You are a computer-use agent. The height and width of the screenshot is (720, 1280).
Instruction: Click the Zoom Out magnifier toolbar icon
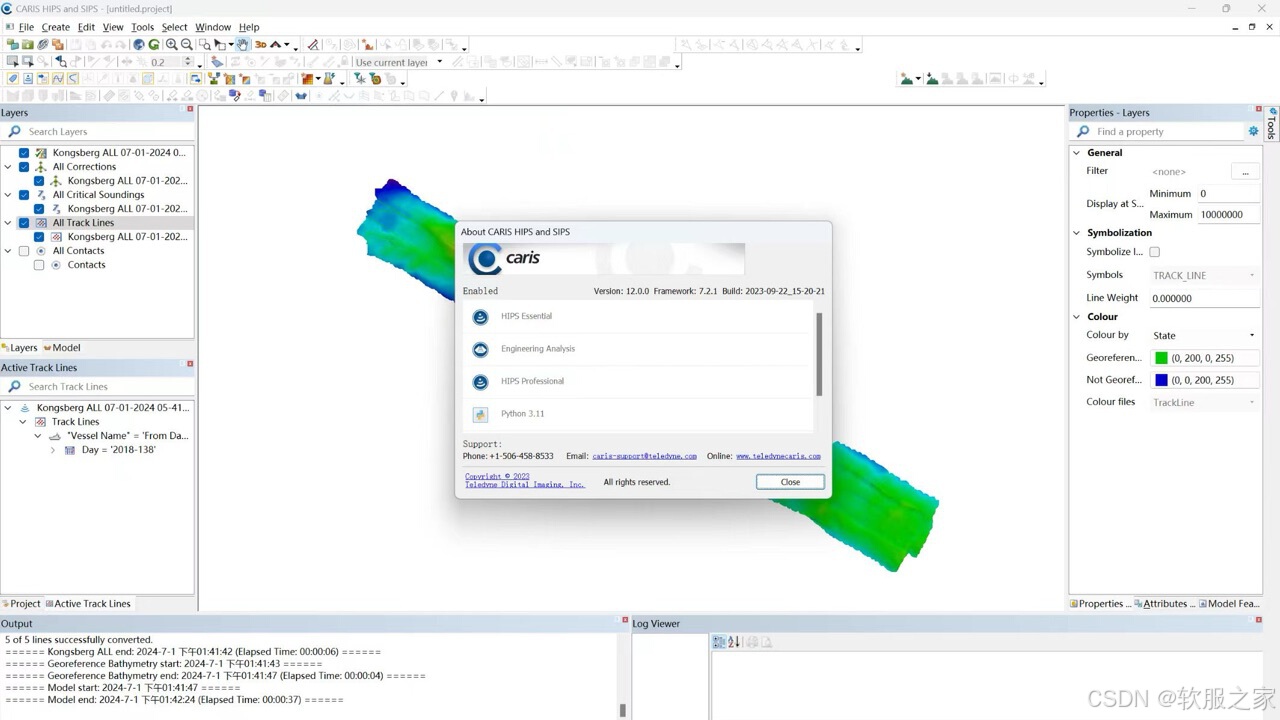187,44
